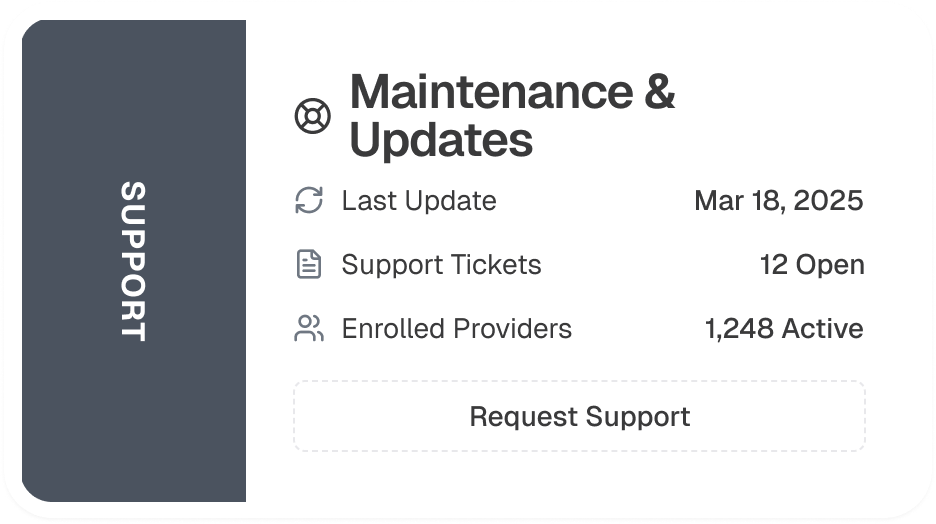Screen dimensions: 936x524
Task: Click the people icon for Enrolled Providers
Action: (x=309, y=328)
